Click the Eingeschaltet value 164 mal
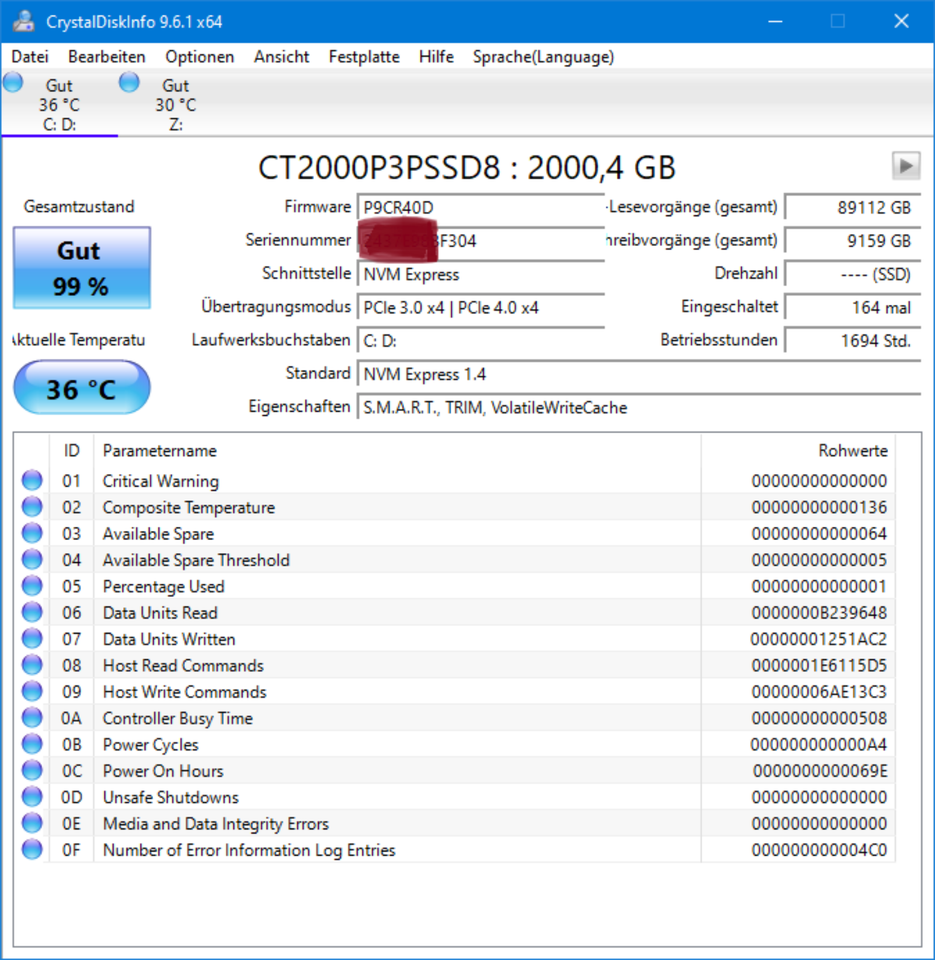The image size is (935, 960). pos(853,307)
